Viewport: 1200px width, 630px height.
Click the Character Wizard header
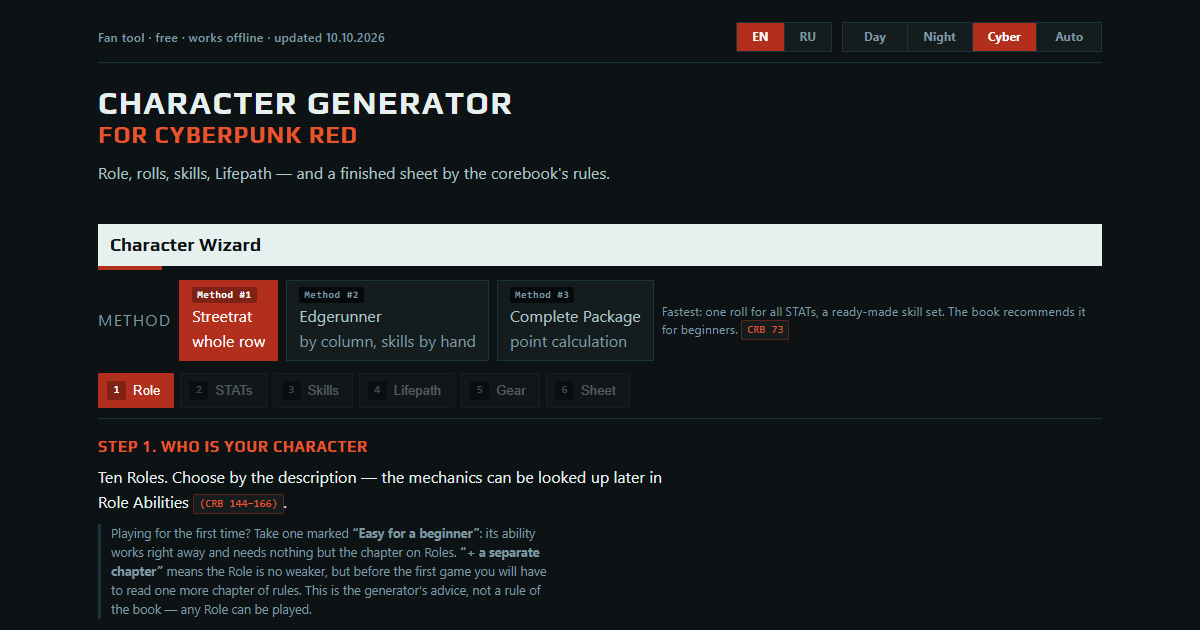click(x=600, y=245)
